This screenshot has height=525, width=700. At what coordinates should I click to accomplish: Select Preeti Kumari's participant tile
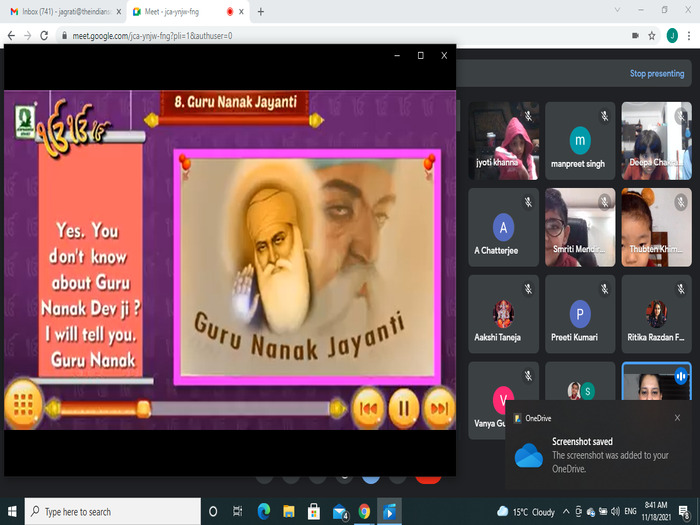[x=580, y=314]
